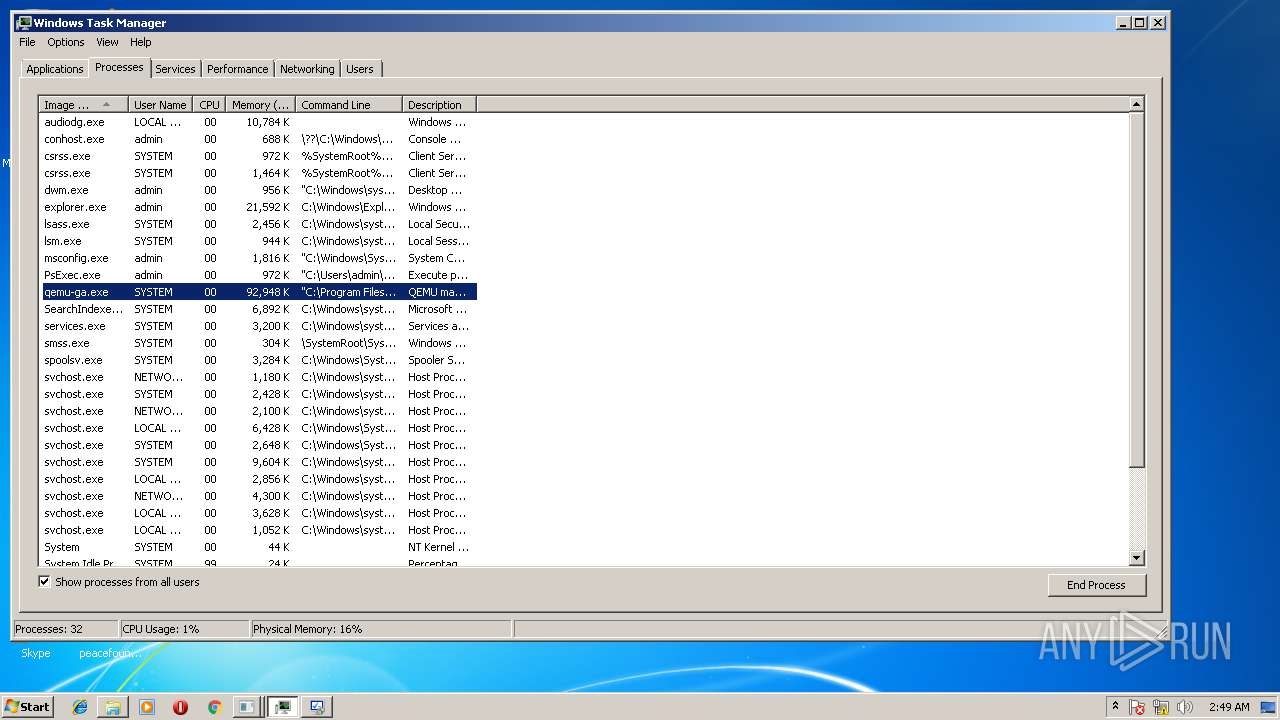
Task: Select the Task Manager taskbar button
Action: click(283, 707)
